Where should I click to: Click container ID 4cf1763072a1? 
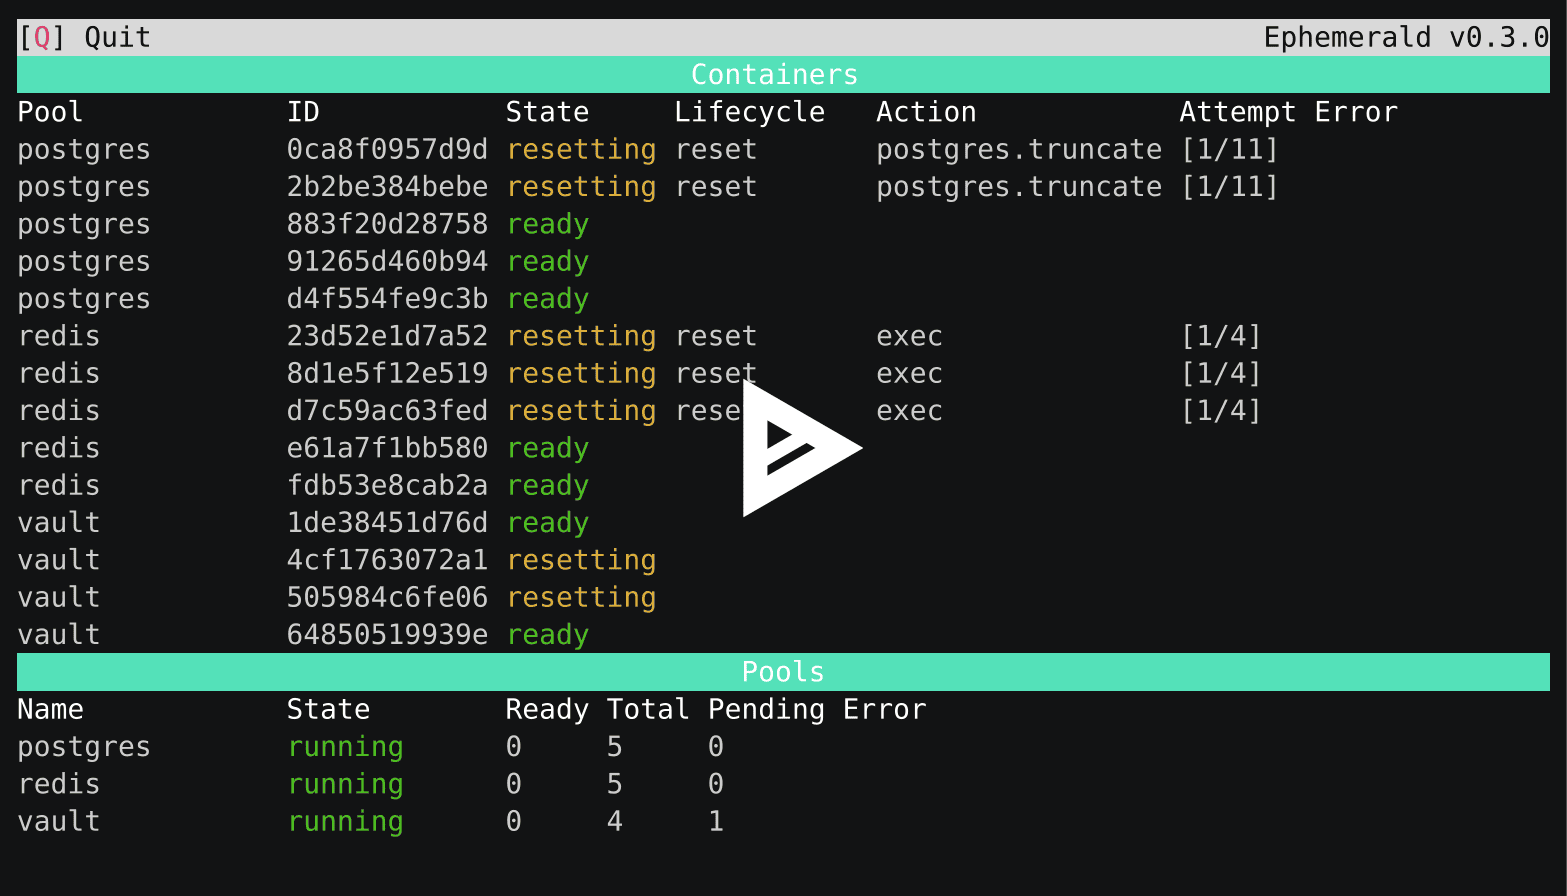coord(387,560)
